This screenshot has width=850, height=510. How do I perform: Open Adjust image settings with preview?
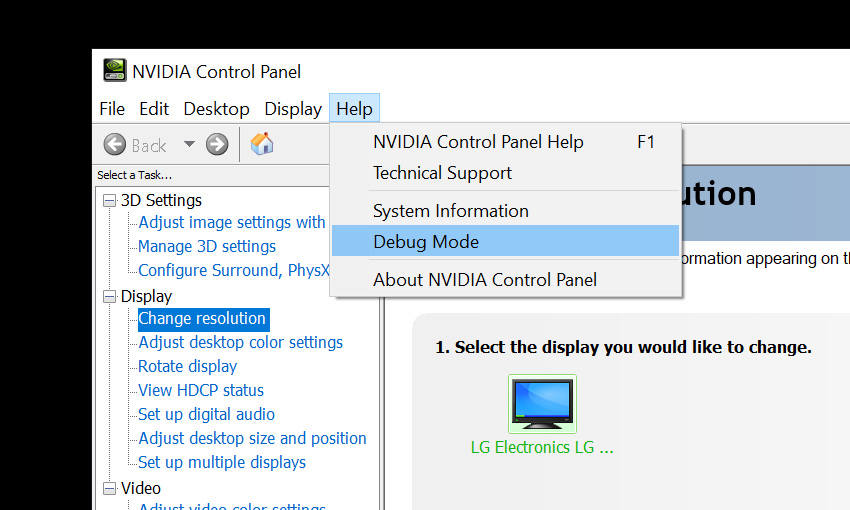click(231, 222)
